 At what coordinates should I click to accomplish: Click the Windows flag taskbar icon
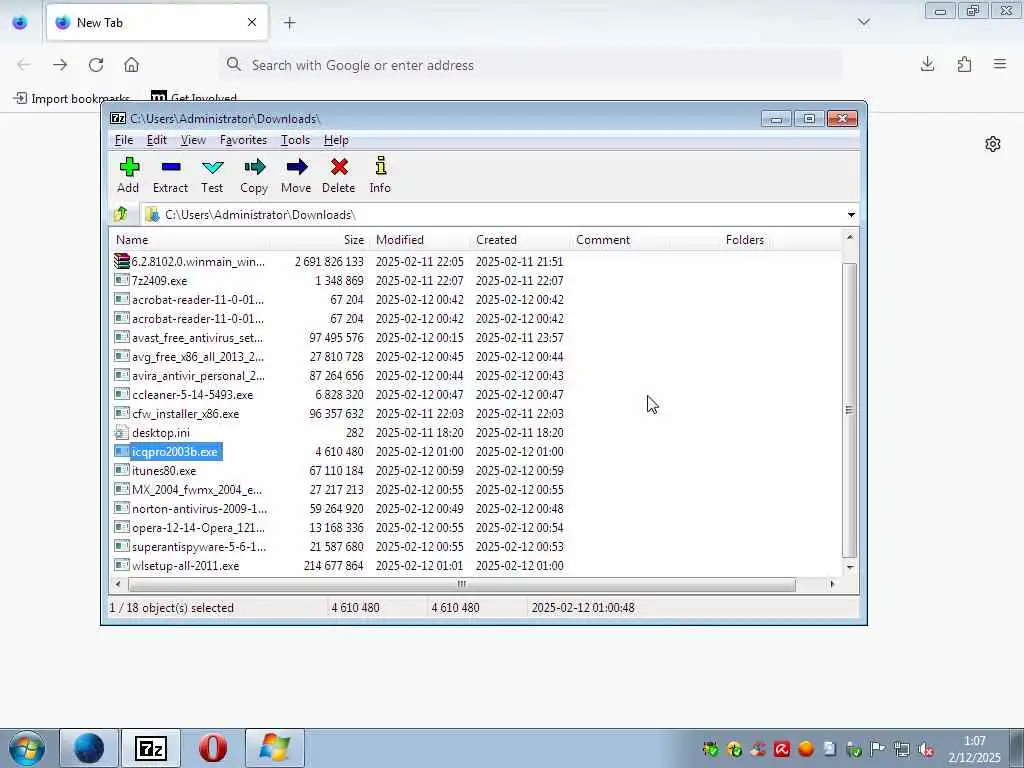[x=274, y=748]
